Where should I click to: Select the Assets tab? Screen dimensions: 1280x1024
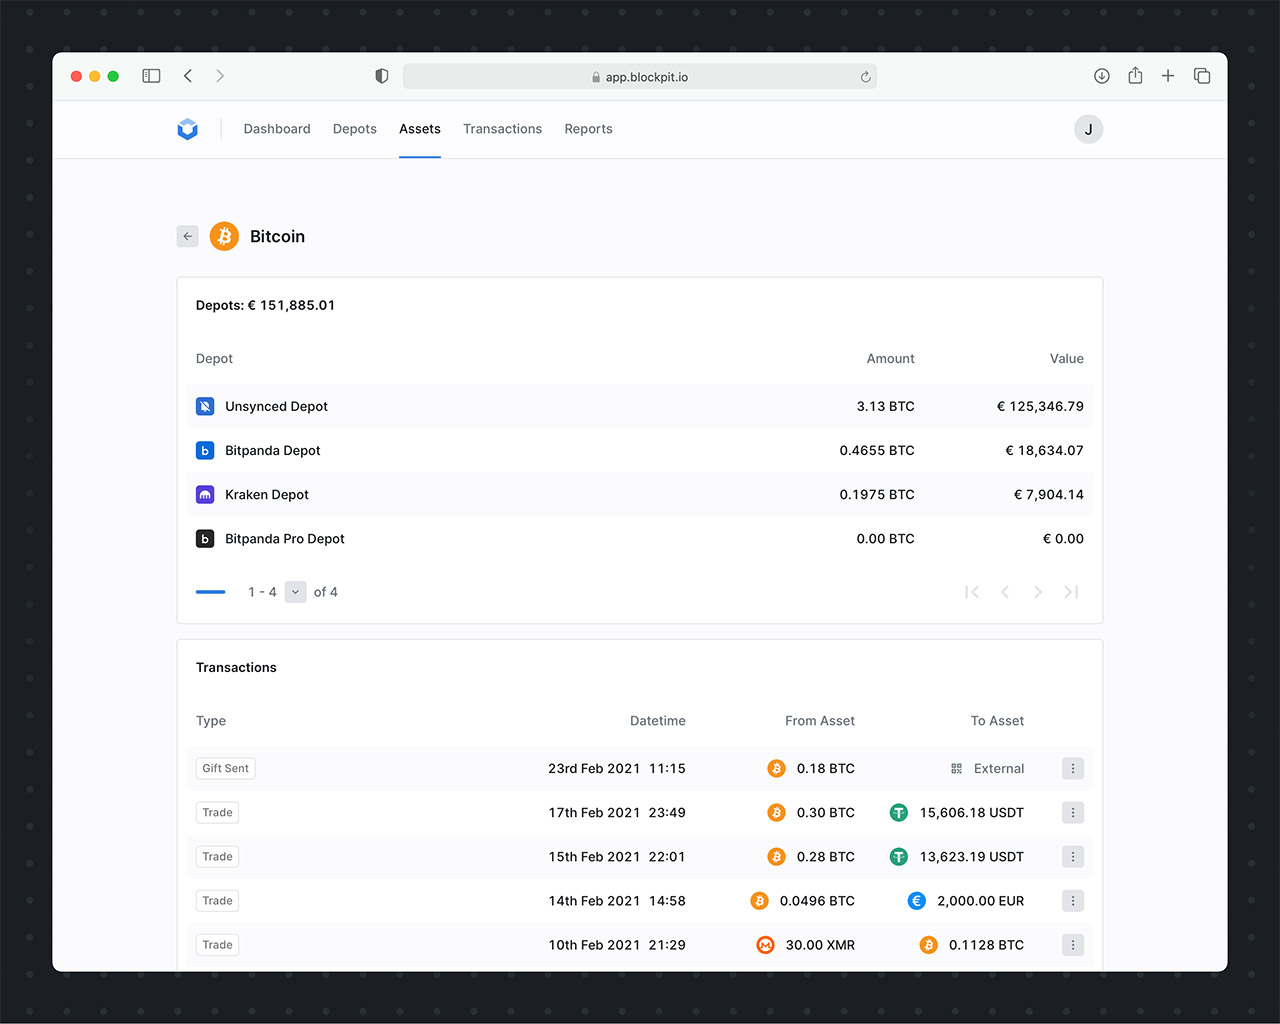click(420, 129)
